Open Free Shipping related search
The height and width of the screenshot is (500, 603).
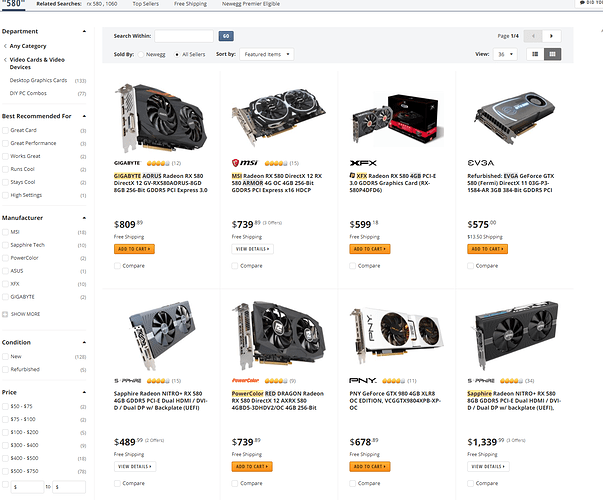point(190,4)
